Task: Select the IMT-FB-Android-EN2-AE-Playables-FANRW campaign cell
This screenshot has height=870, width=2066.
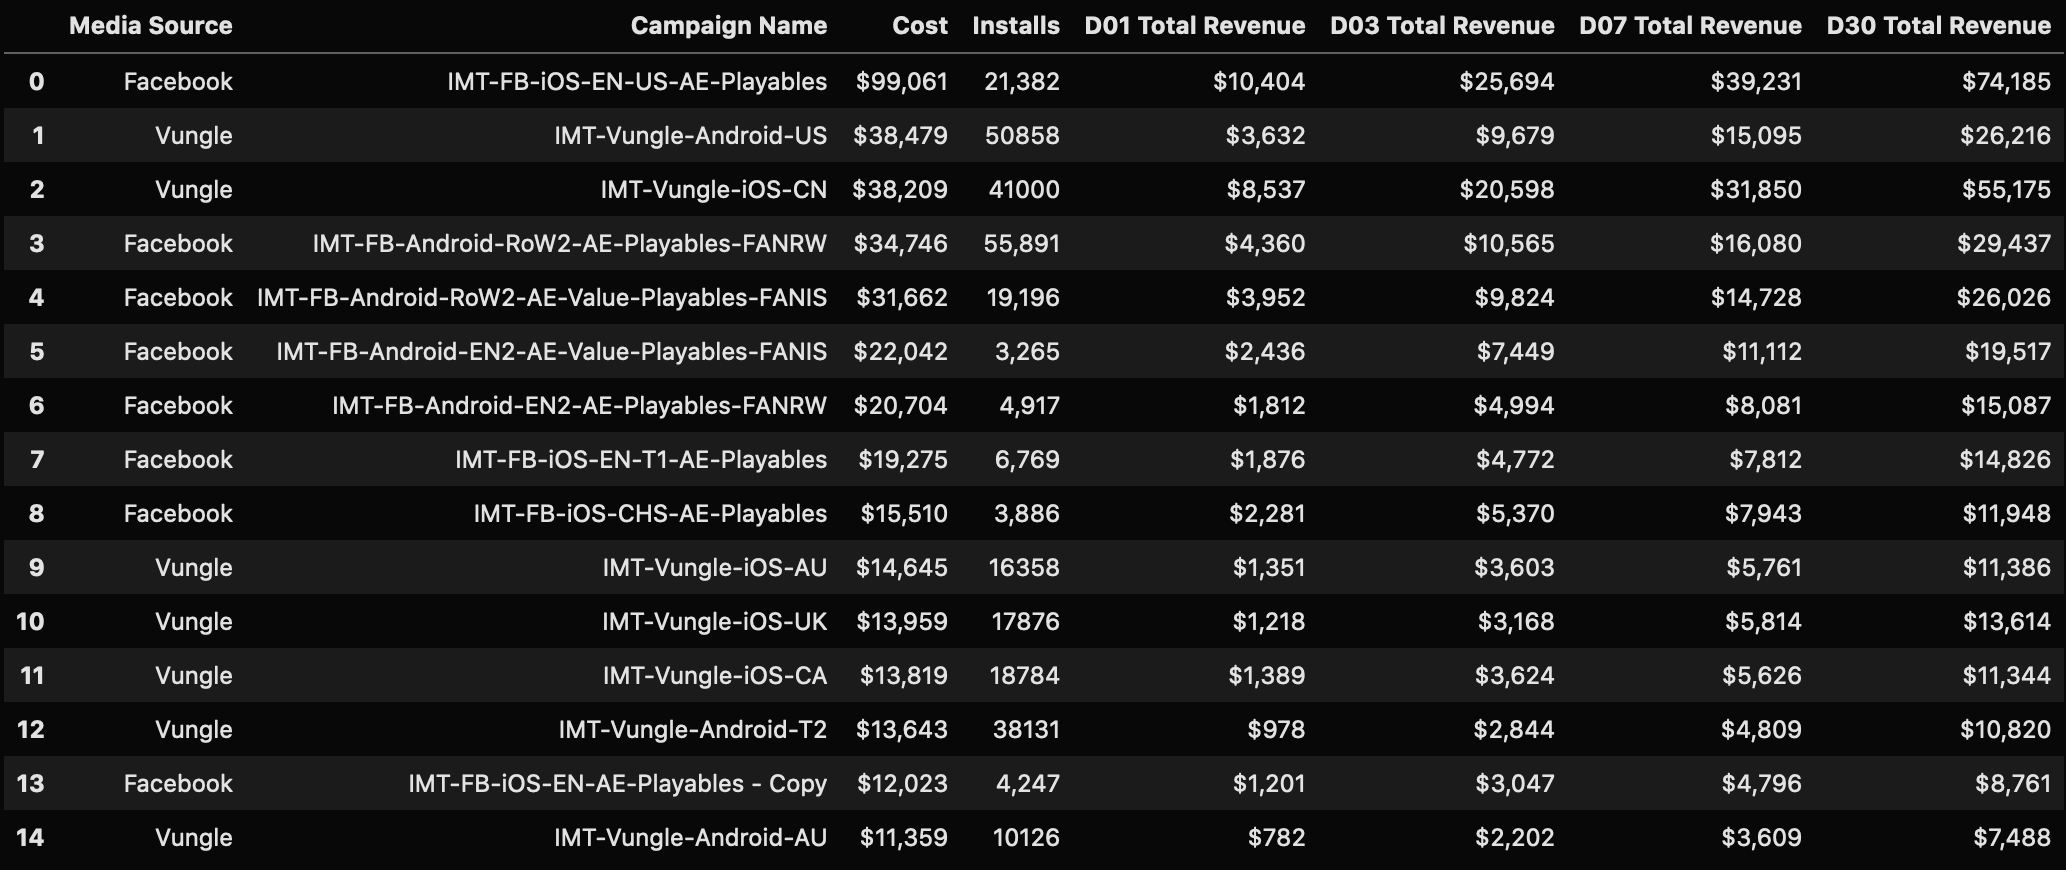Action: [x=579, y=406]
